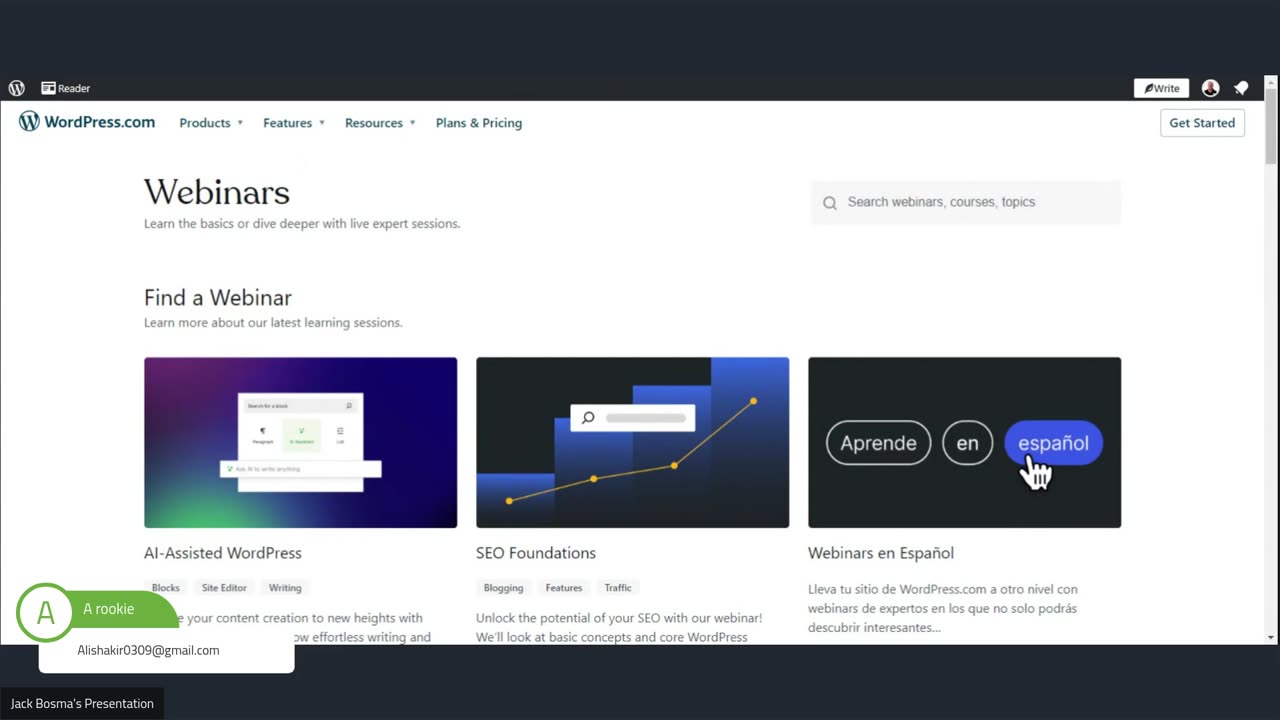This screenshot has width=1280, height=720.
Task: Open the AI-Assisted WordPress title link
Action: (223, 553)
